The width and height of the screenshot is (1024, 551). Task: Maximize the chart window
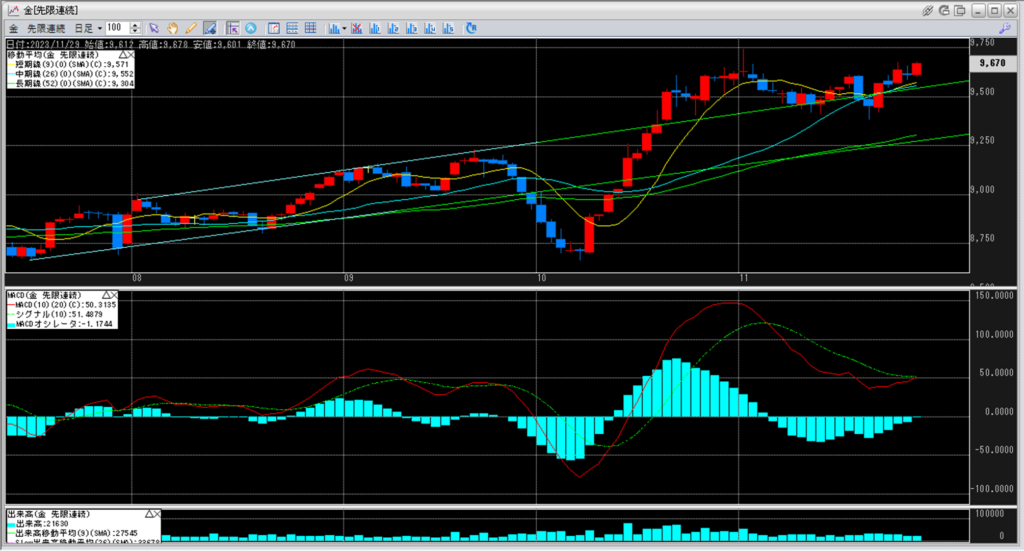pos(994,10)
